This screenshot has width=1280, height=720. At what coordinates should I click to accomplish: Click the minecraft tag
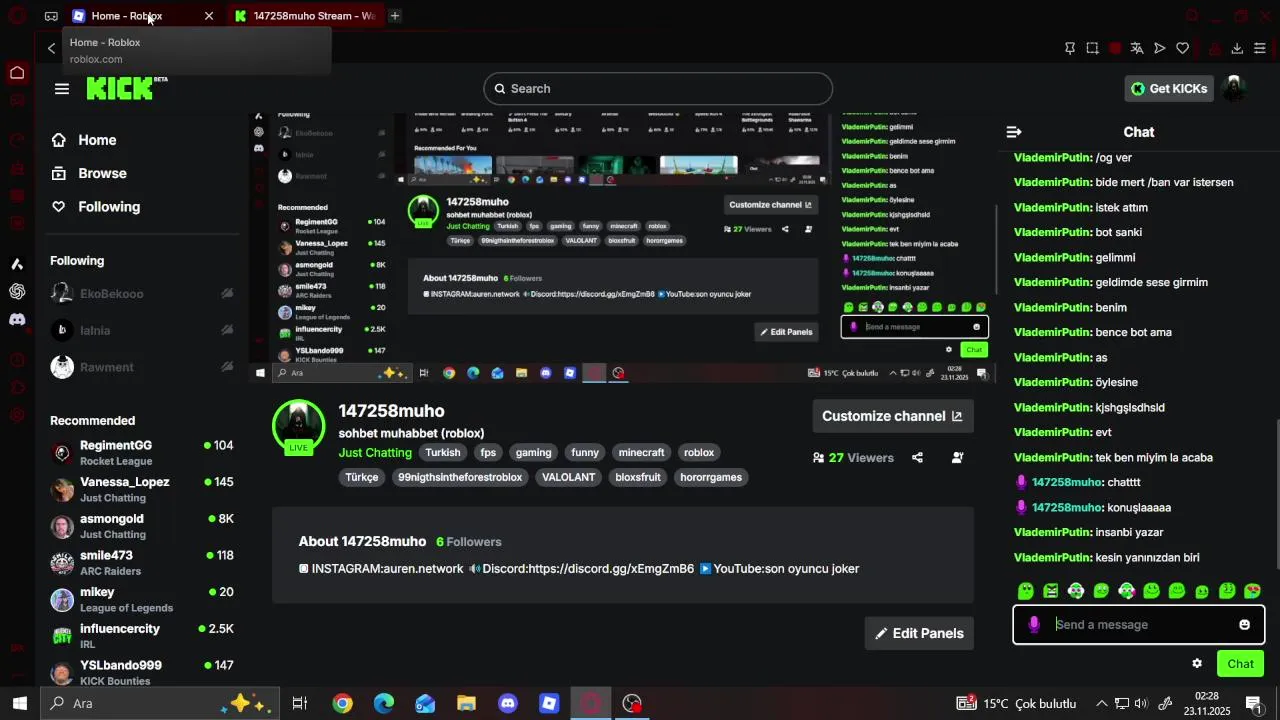coord(641,453)
